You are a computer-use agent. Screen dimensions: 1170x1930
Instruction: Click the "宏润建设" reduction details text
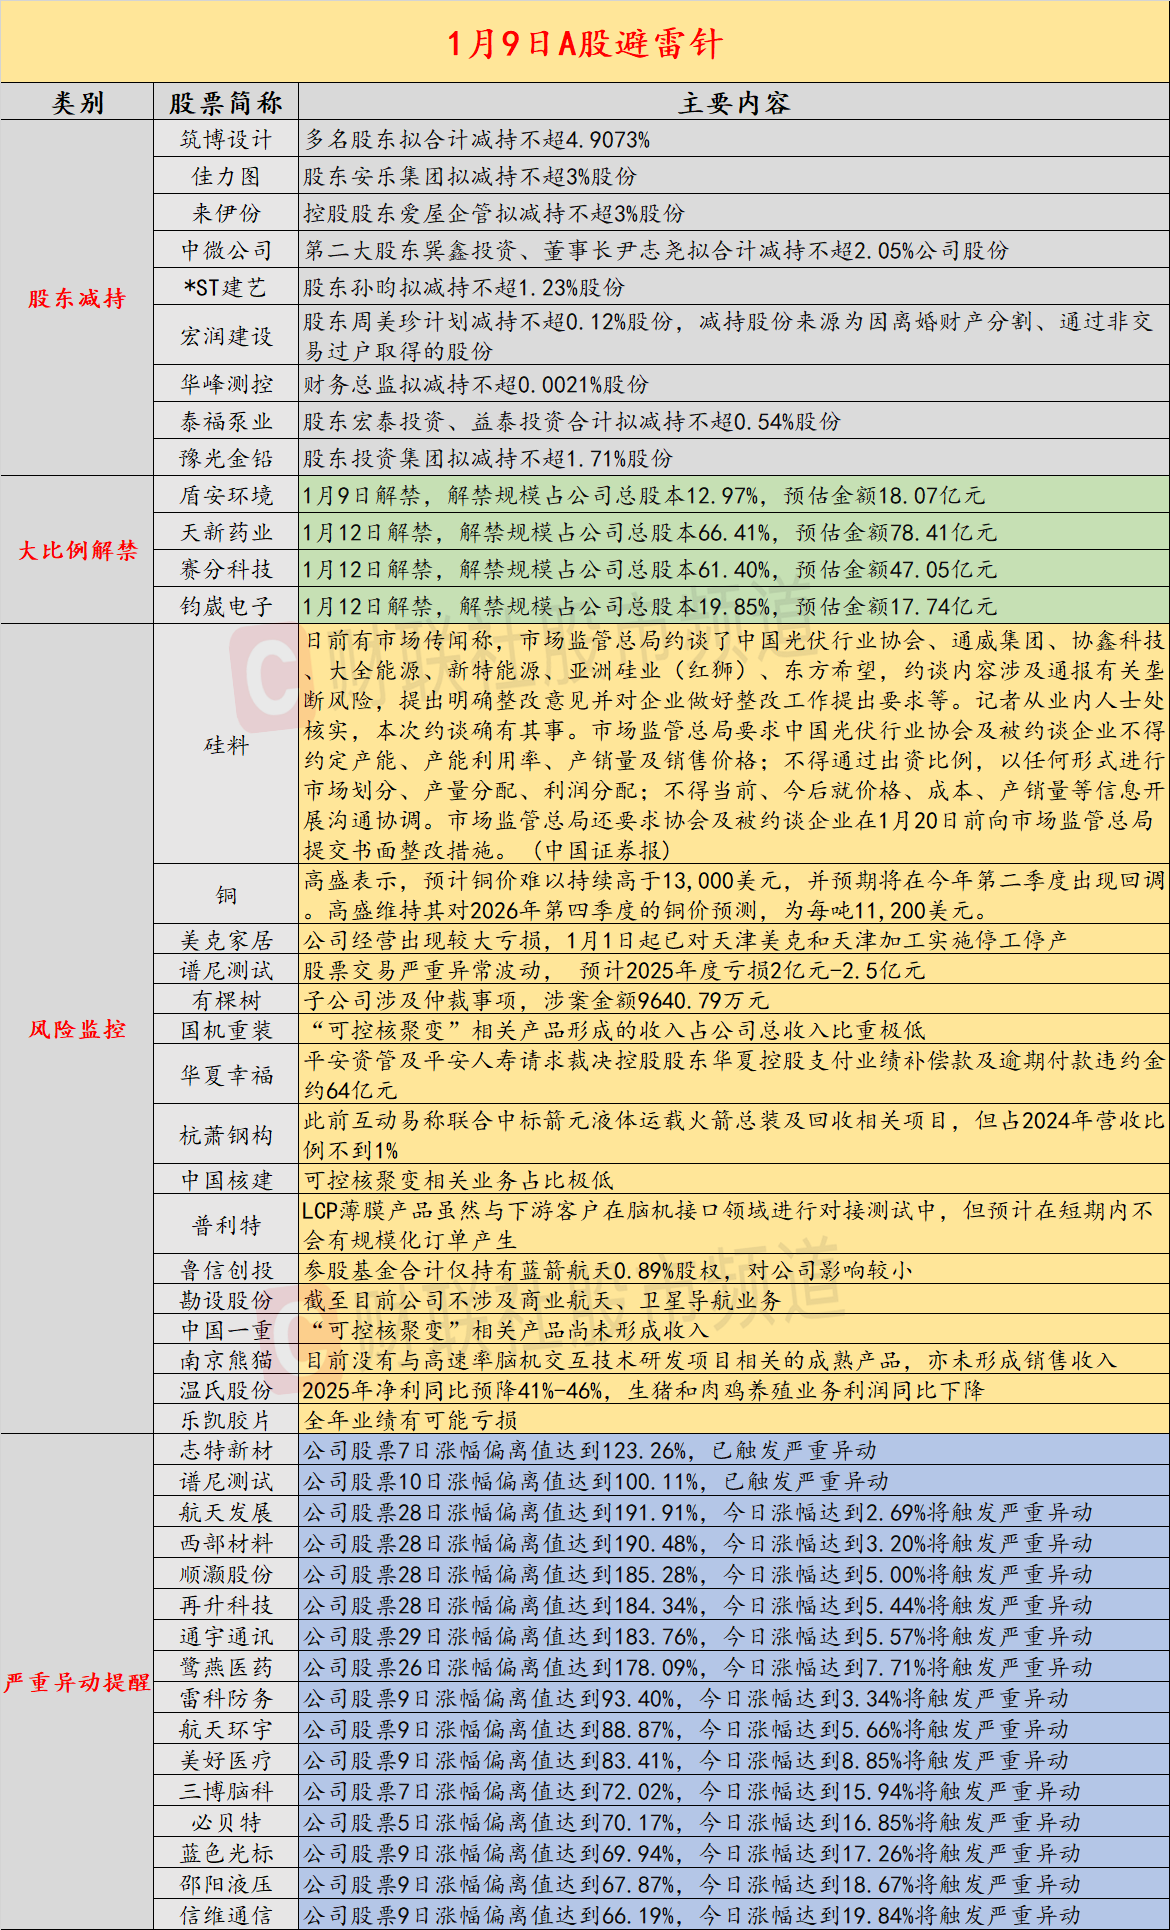[728, 336]
